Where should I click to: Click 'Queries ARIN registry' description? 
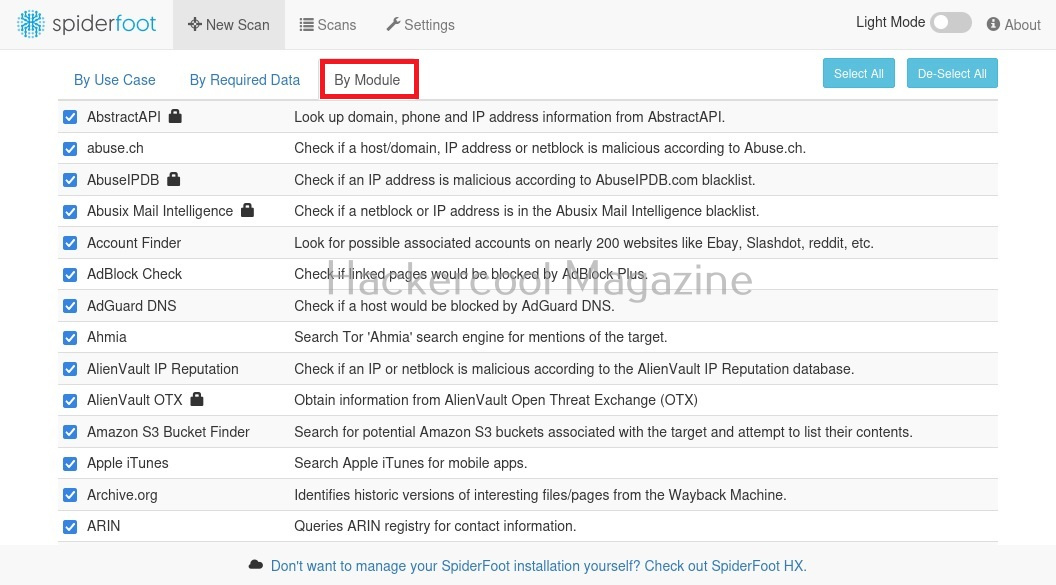pyautogui.click(x=435, y=526)
